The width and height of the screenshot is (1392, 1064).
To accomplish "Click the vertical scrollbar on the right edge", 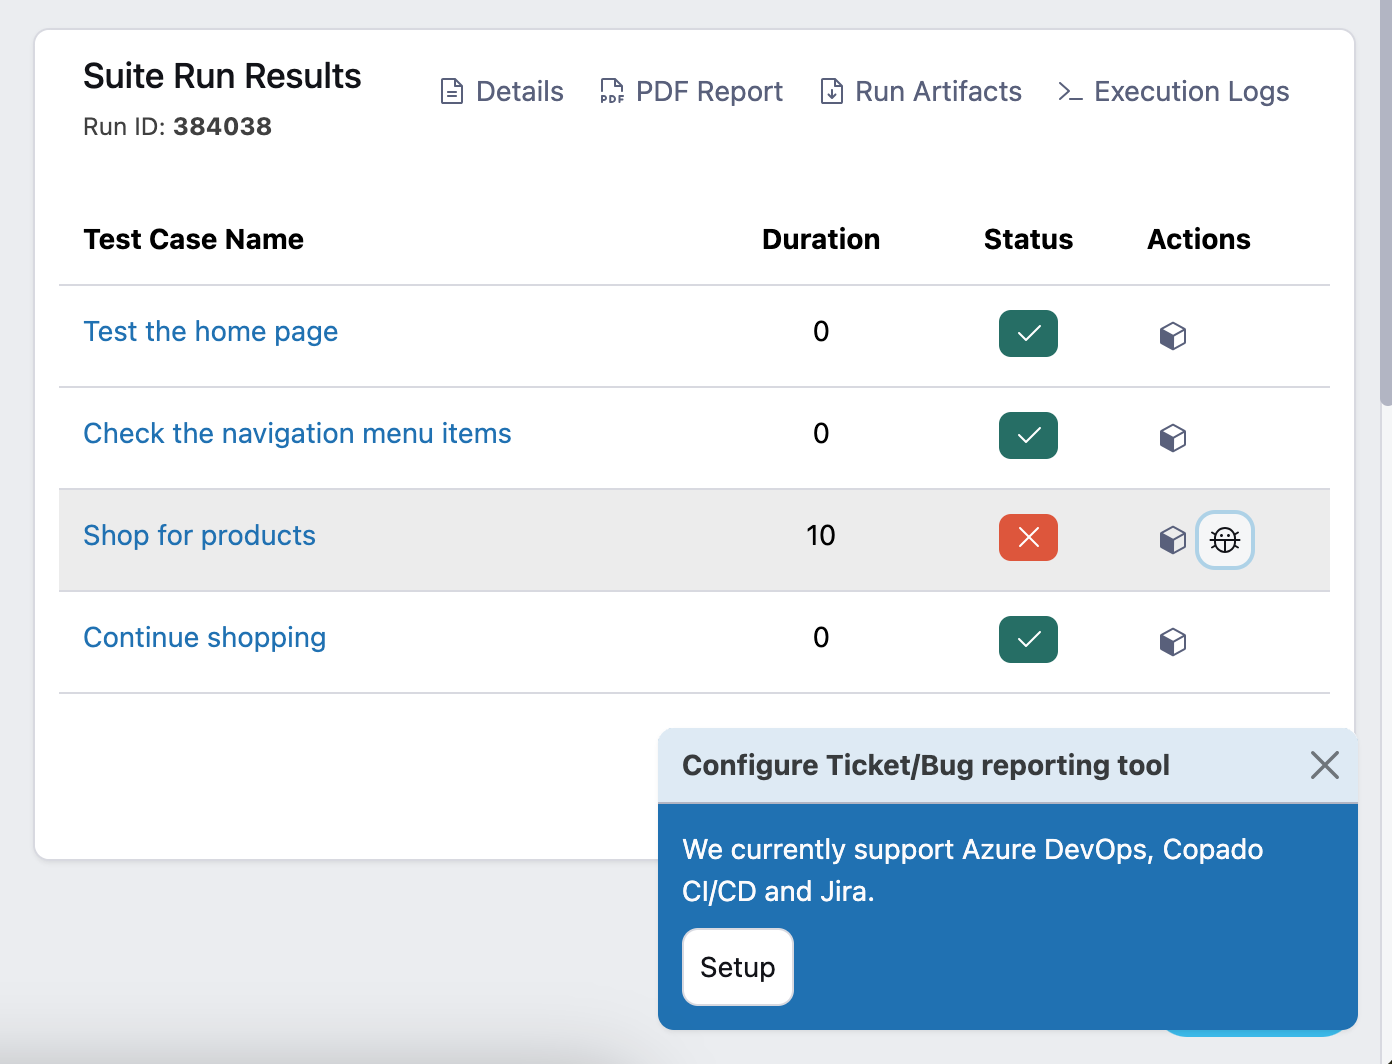I will [x=1385, y=200].
